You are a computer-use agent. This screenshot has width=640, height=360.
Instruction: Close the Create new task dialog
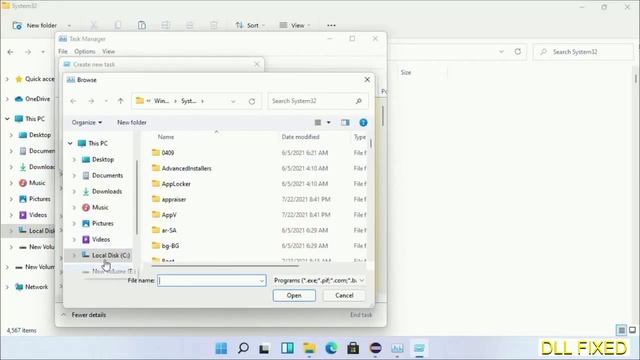point(257,64)
